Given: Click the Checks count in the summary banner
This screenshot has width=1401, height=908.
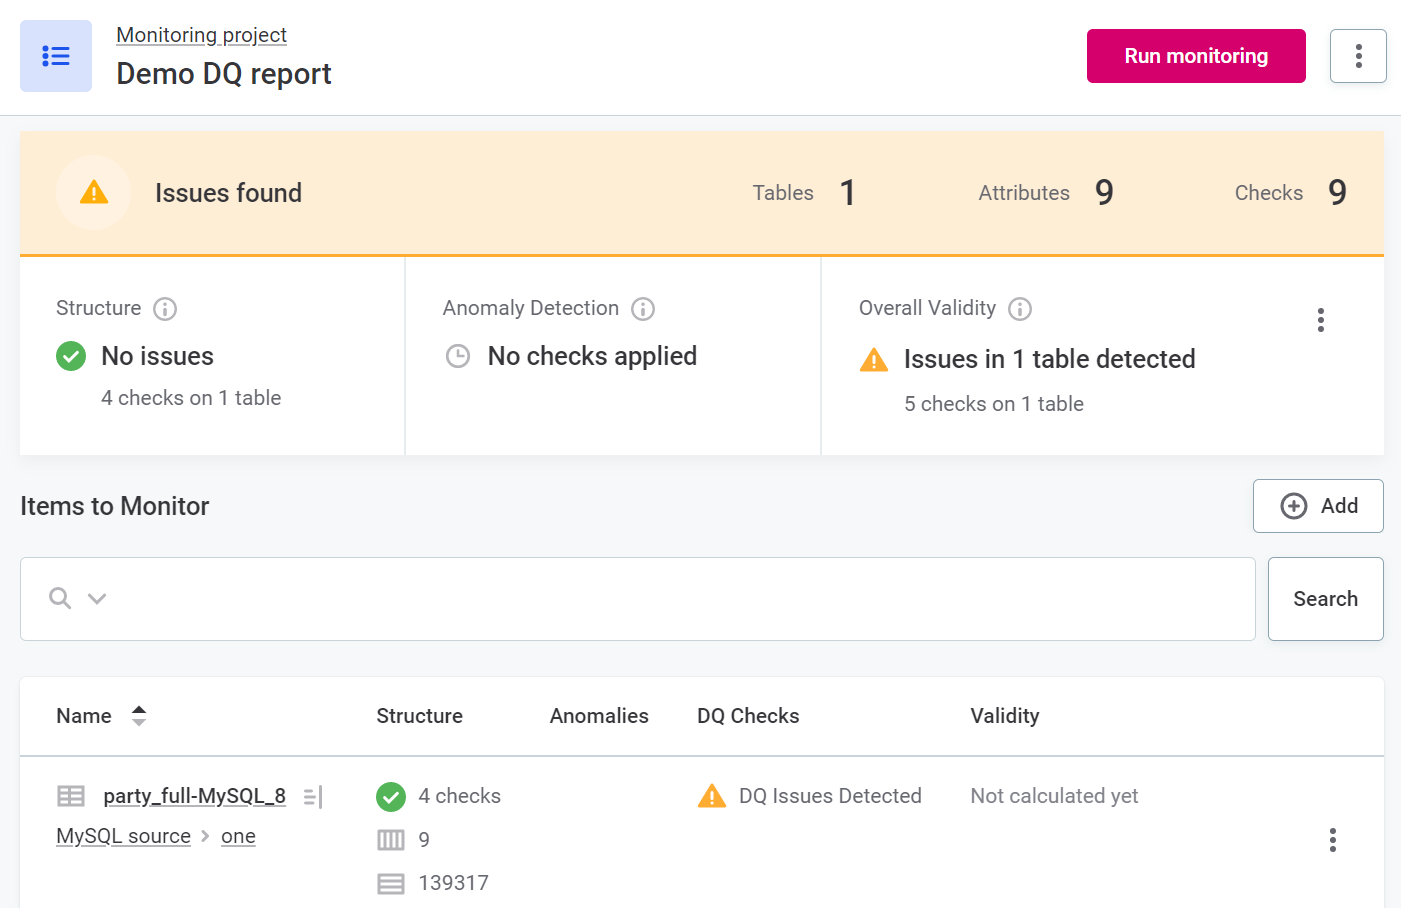Looking at the screenshot, I should point(1337,192).
